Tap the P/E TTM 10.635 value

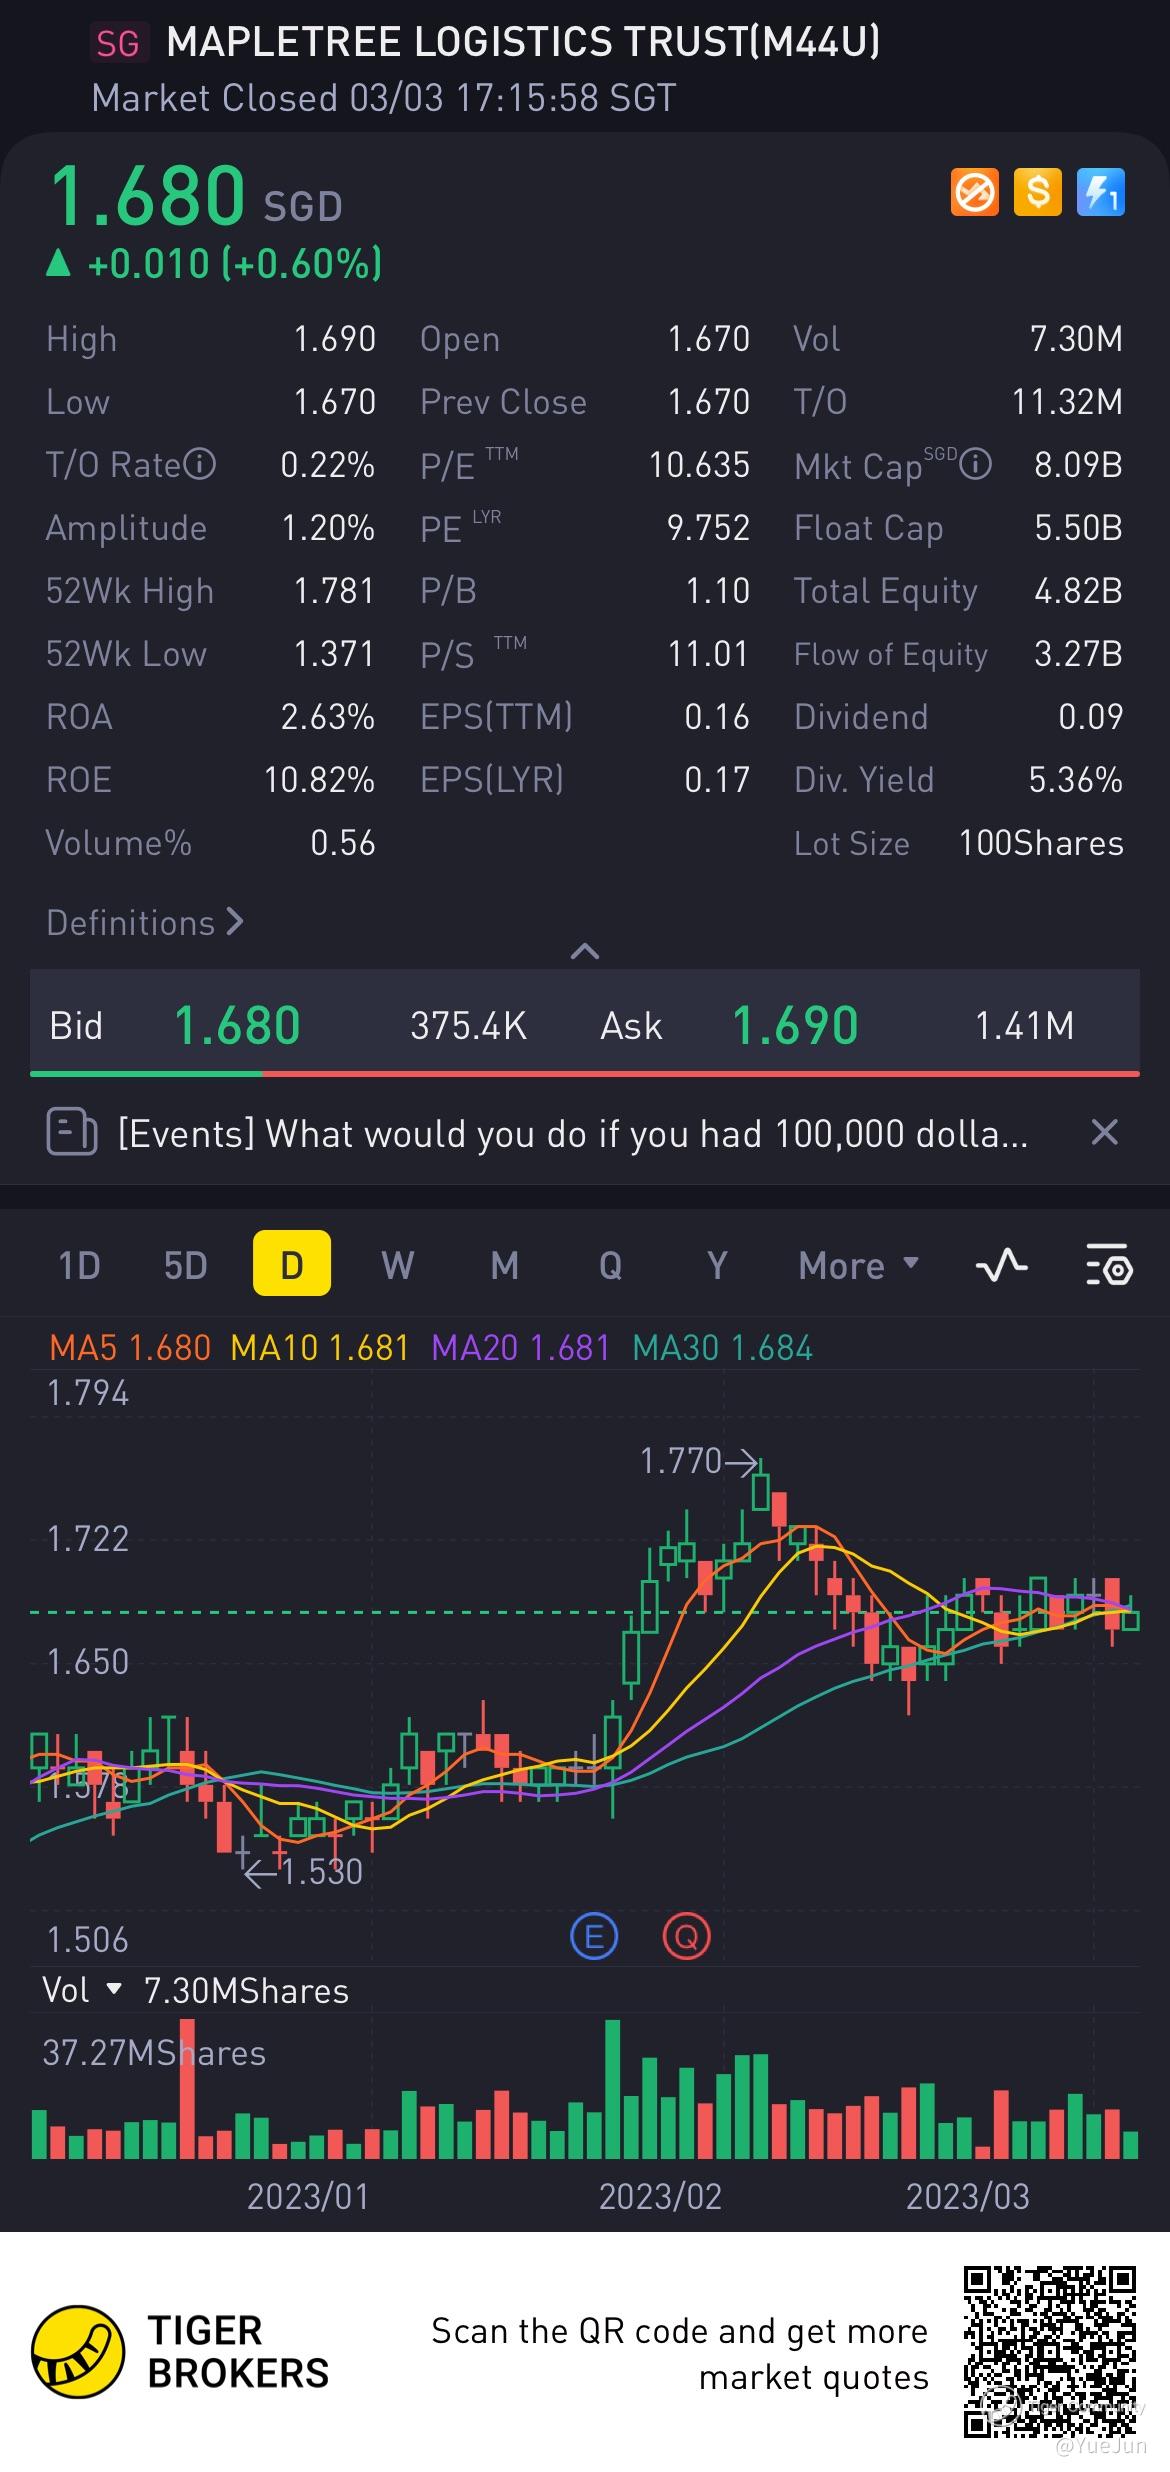pos(699,465)
